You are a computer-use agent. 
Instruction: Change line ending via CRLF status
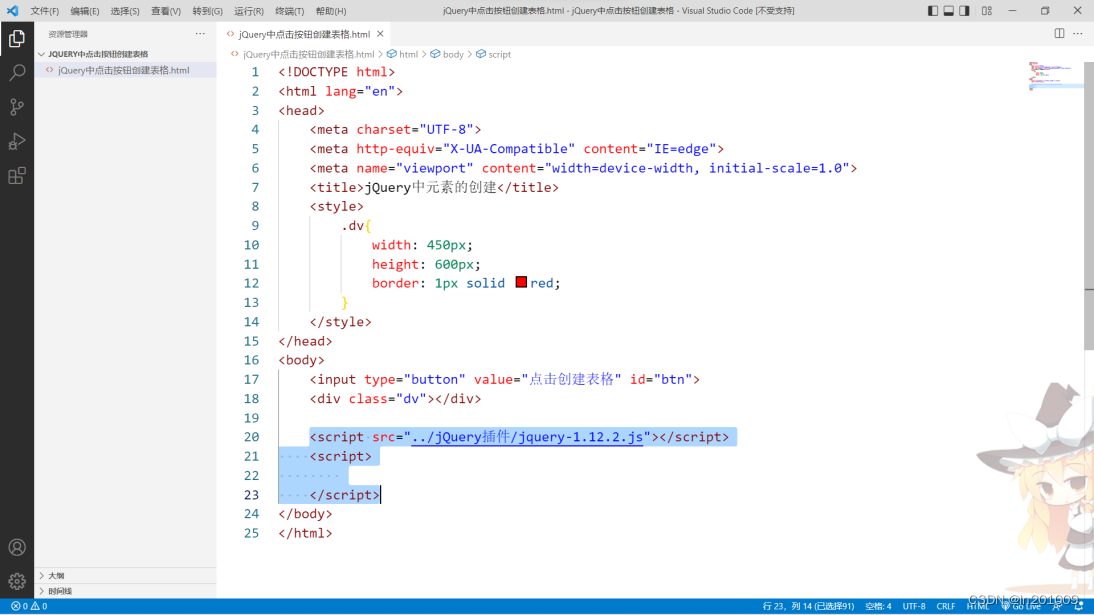(x=946, y=606)
